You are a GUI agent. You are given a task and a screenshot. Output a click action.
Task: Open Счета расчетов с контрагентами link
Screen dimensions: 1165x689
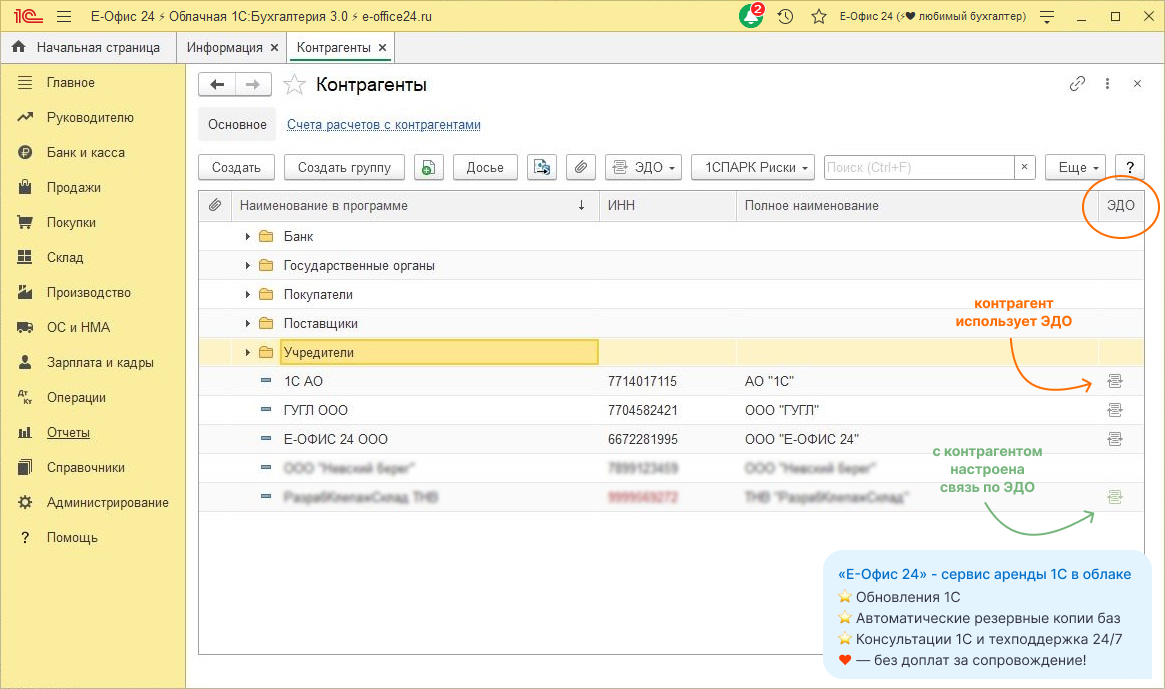point(383,125)
